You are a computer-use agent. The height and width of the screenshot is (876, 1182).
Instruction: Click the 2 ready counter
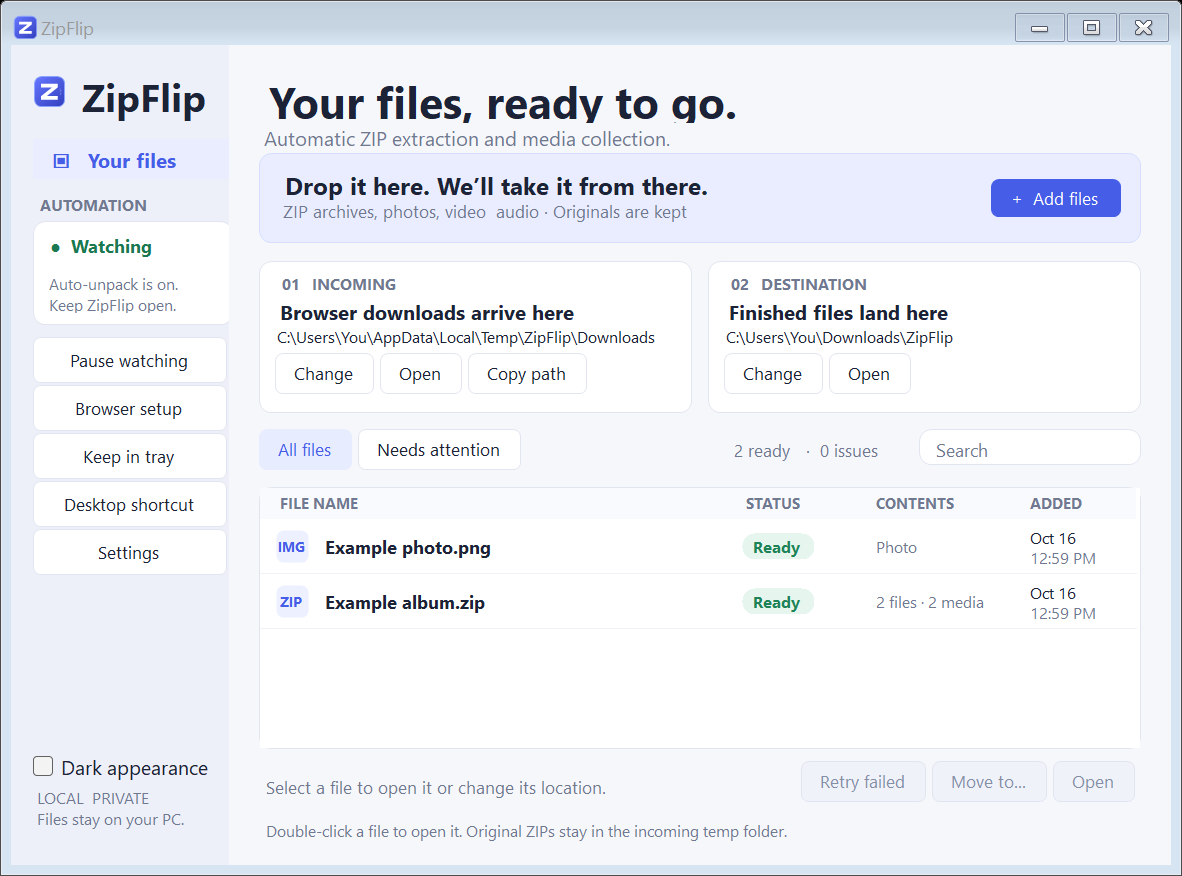coord(761,451)
